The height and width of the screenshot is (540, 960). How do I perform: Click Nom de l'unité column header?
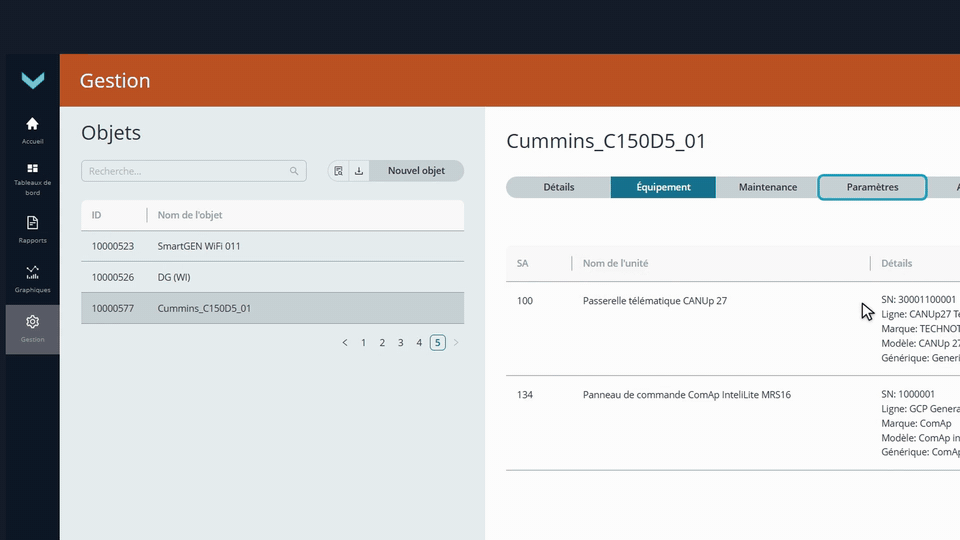615,263
